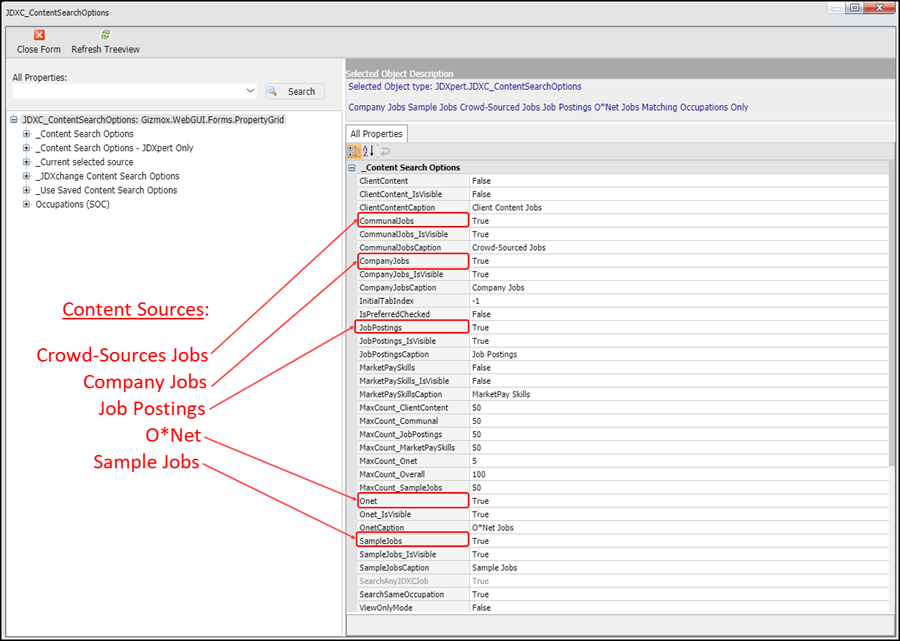Image resolution: width=900 pixels, height=641 pixels.
Task: Select the SampleJobs property
Action: (381, 541)
